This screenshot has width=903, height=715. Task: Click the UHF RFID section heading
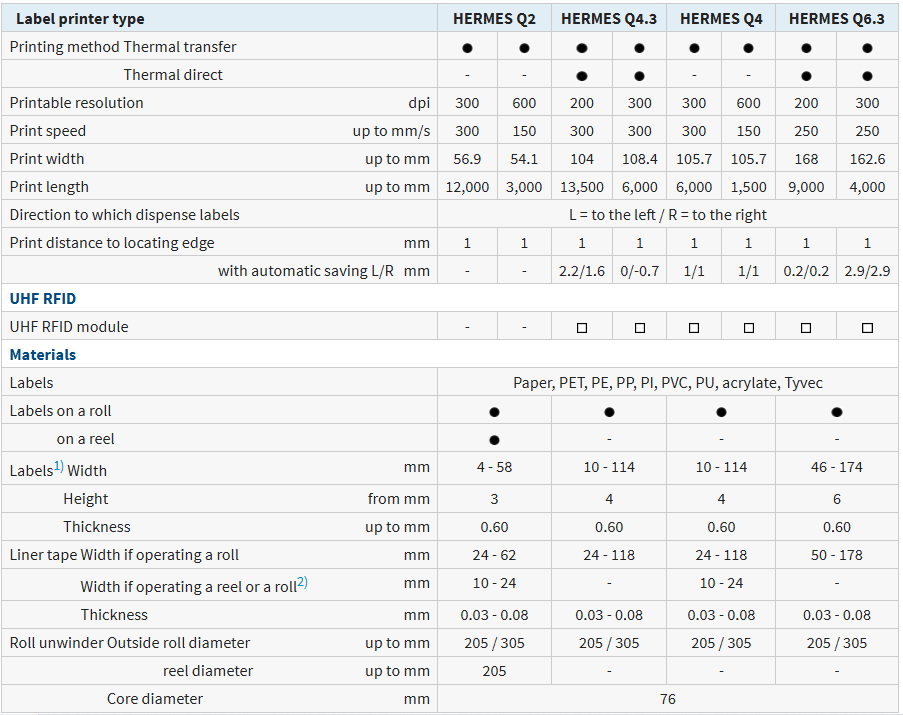coord(43,299)
